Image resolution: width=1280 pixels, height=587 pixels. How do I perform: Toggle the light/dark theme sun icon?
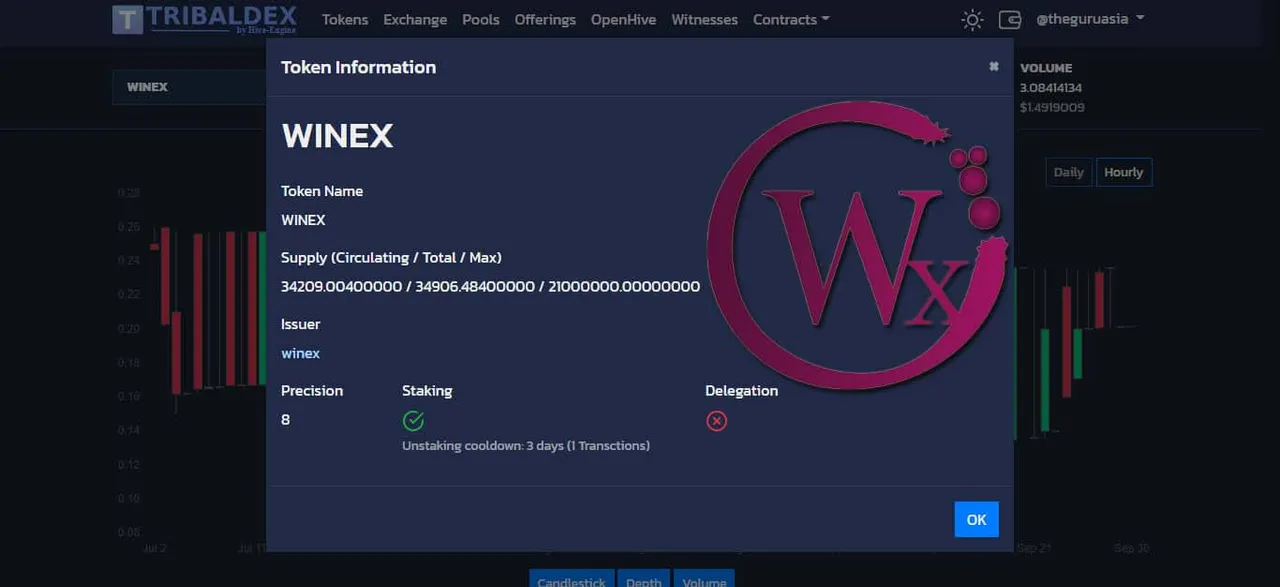(x=971, y=19)
